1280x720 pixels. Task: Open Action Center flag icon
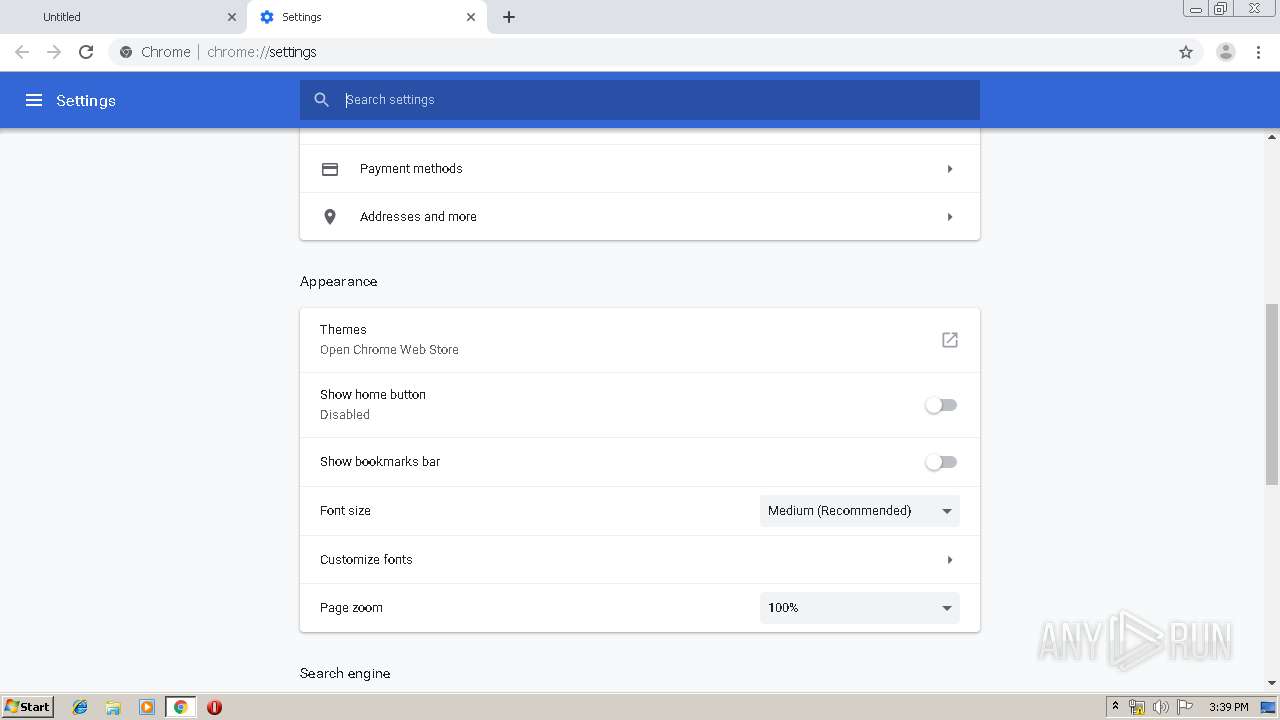[x=1185, y=707]
